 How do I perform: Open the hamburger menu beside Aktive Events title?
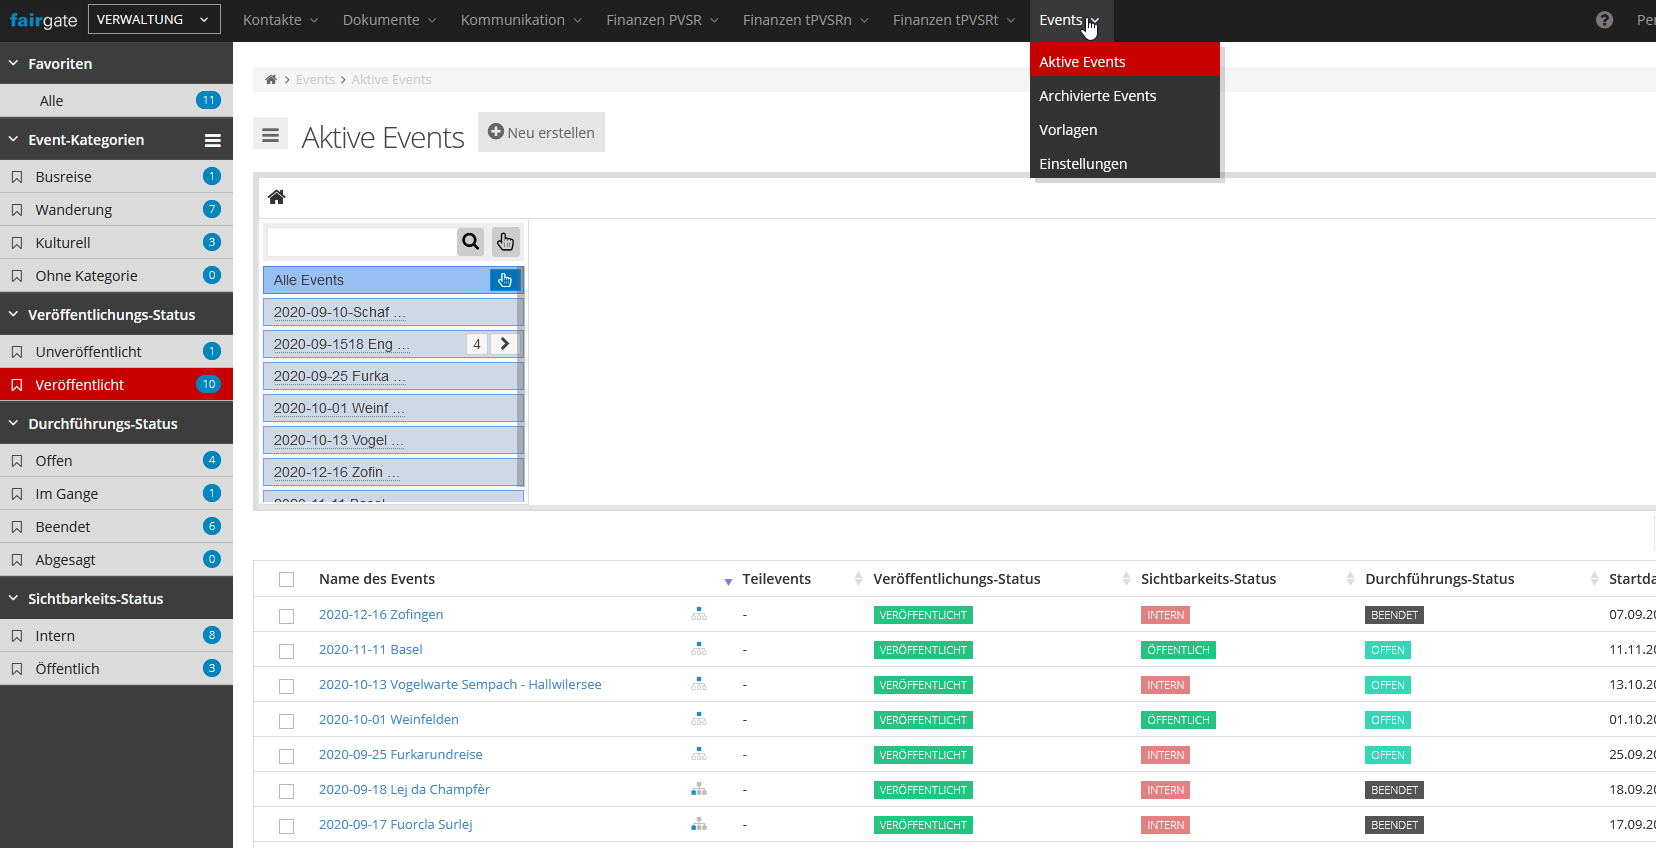pos(270,135)
